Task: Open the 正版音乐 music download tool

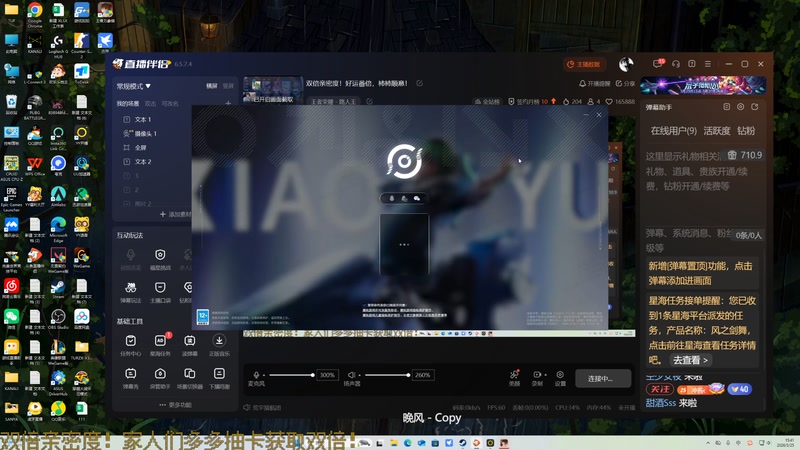Action: pyautogui.click(x=219, y=345)
